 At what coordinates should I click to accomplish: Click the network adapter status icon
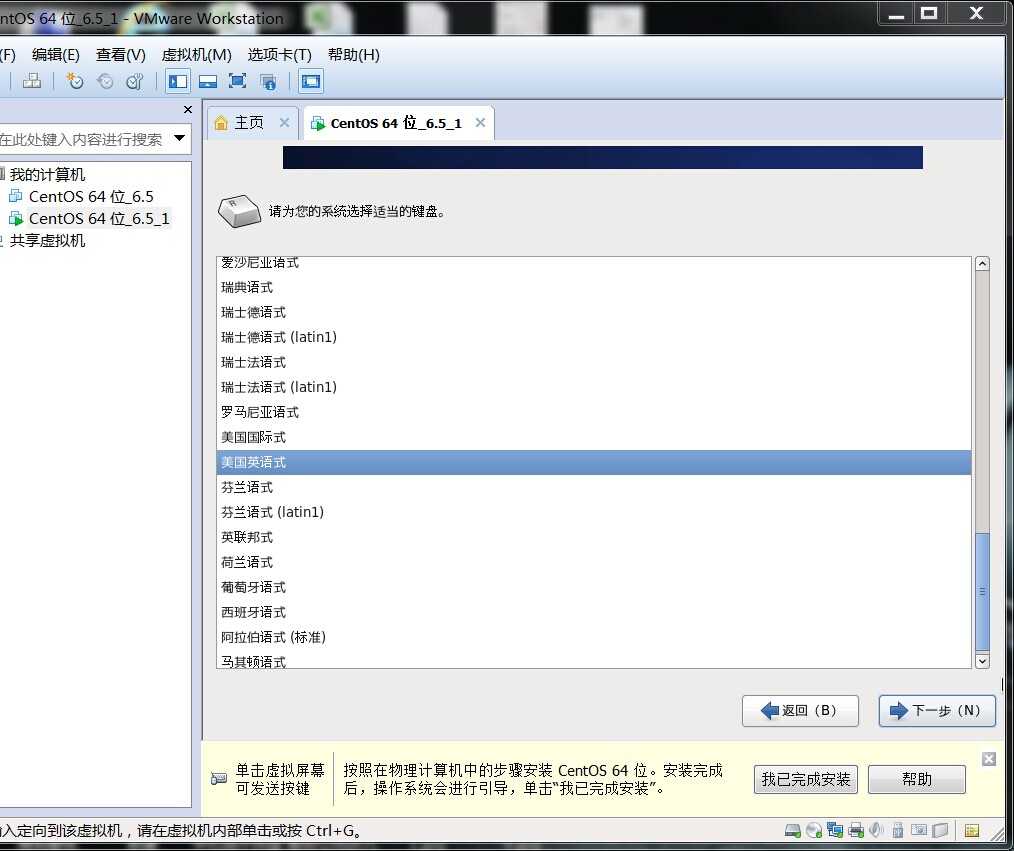[835, 830]
